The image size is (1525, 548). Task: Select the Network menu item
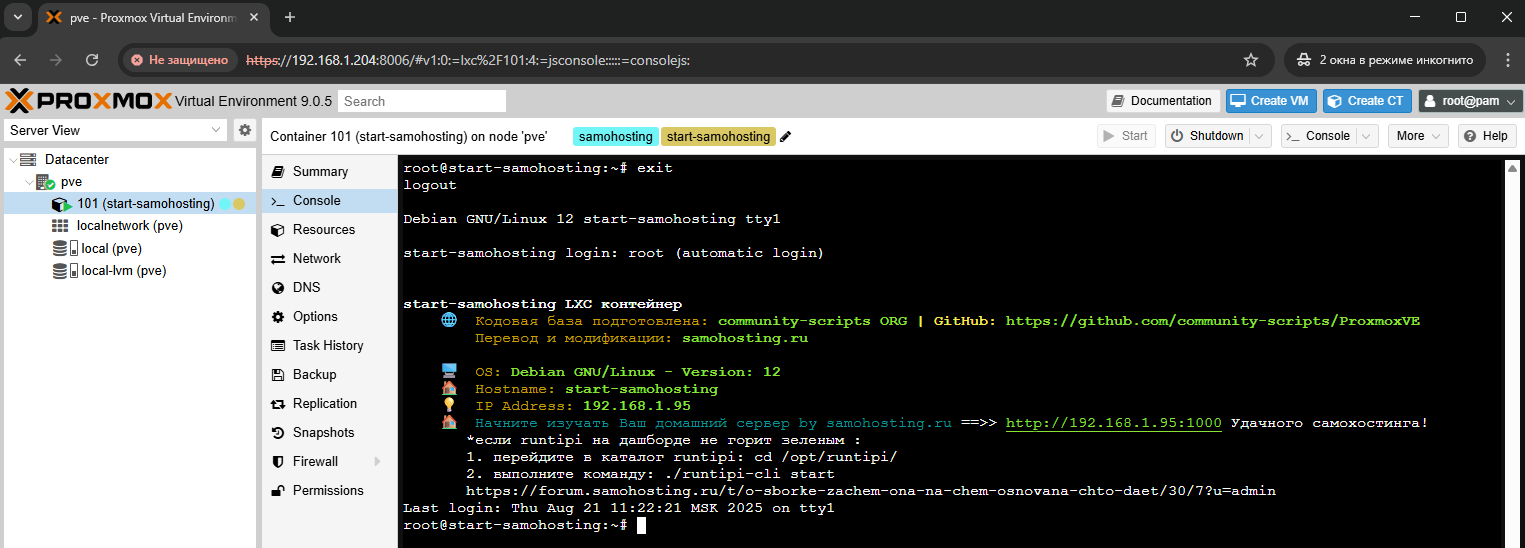(x=316, y=258)
